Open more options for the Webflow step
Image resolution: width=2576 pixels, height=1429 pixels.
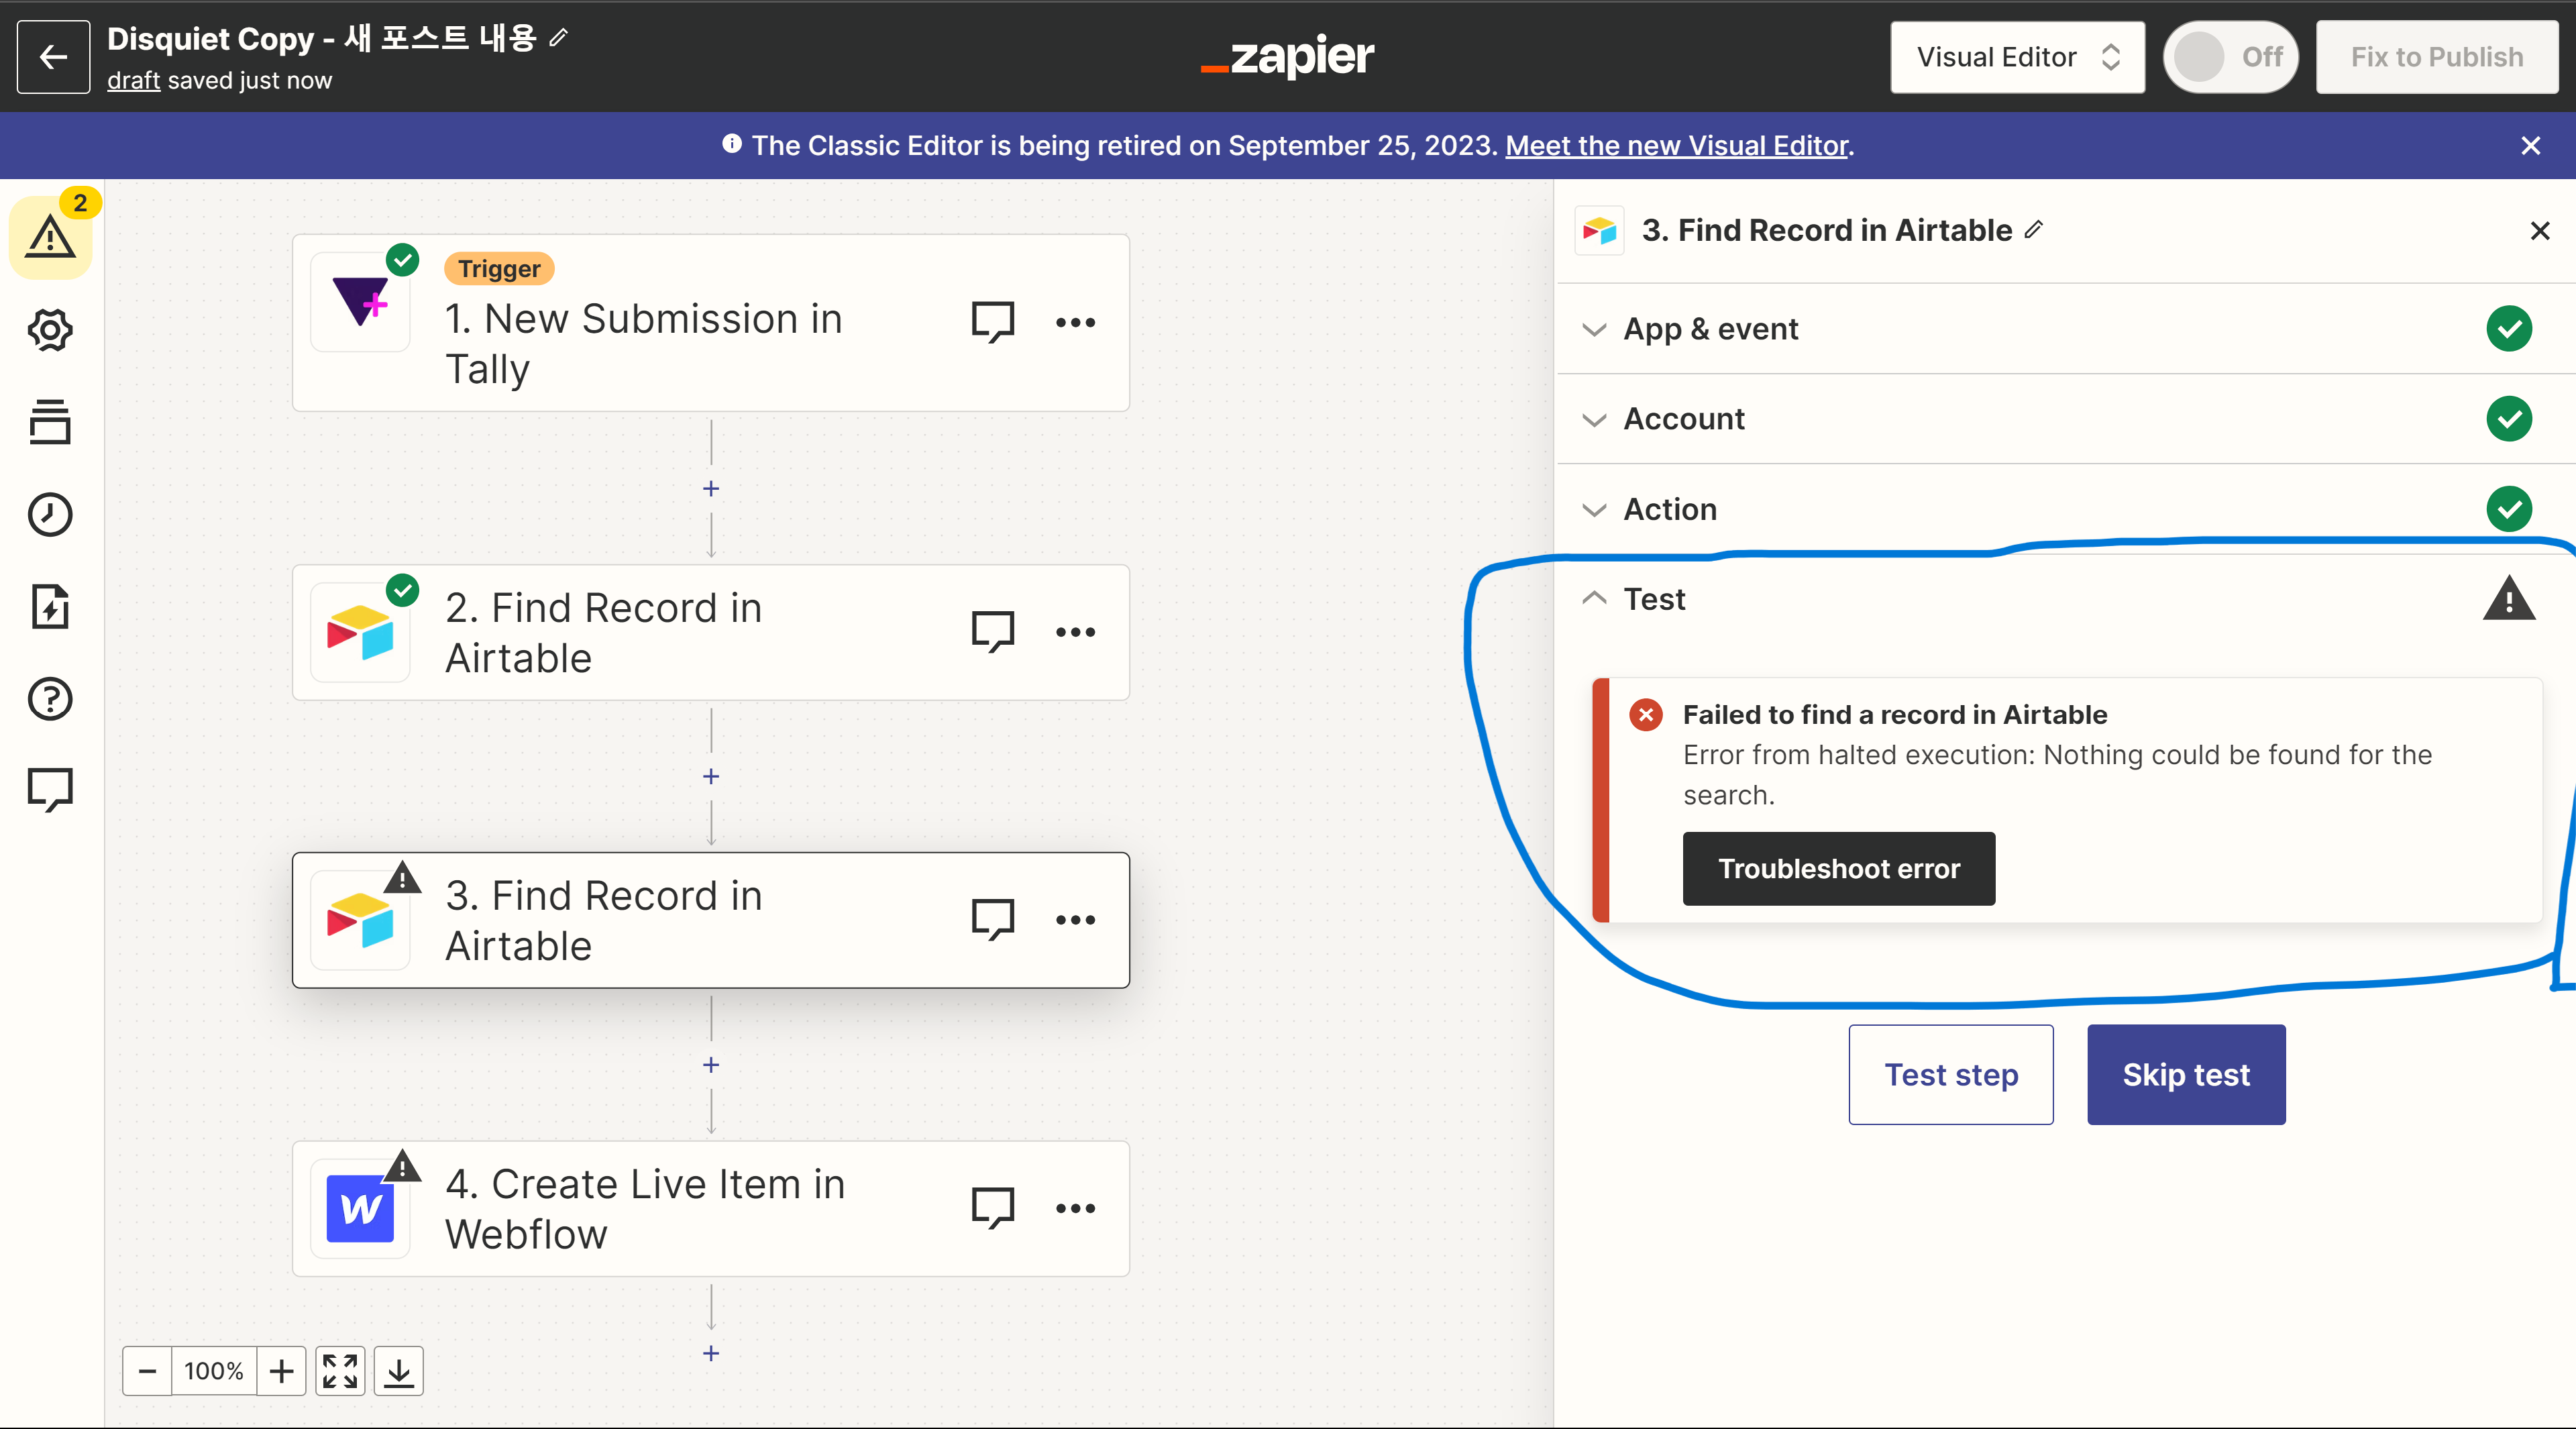coord(1075,1208)
